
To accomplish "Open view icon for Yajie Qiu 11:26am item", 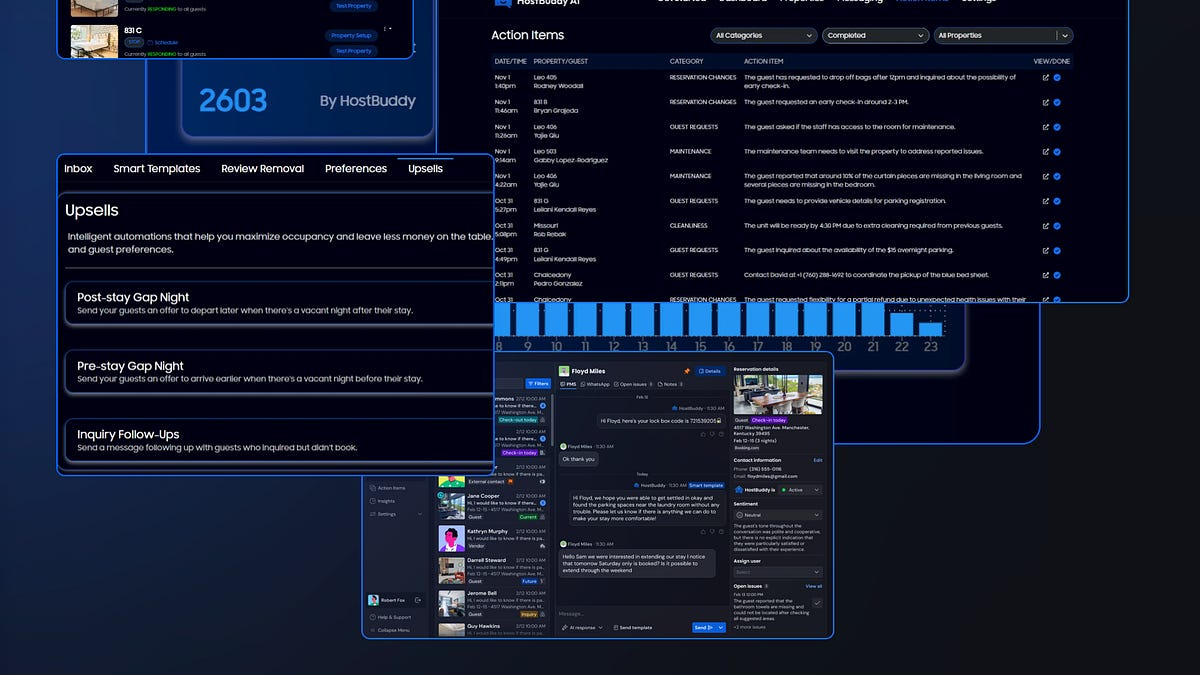I will pos(1046,127).
